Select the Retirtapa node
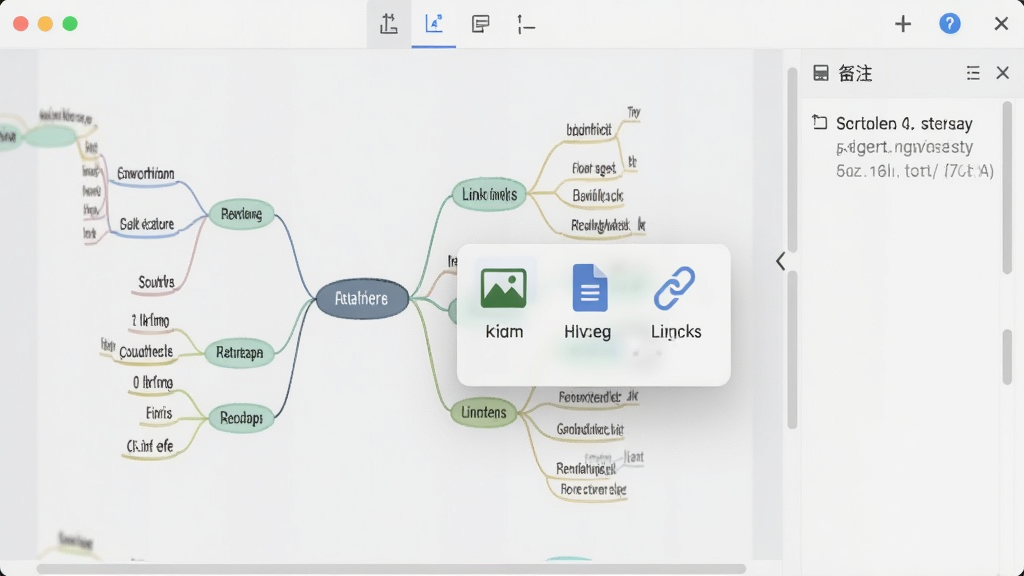Viewport: 1024px width, 576px height. (239, 353)
